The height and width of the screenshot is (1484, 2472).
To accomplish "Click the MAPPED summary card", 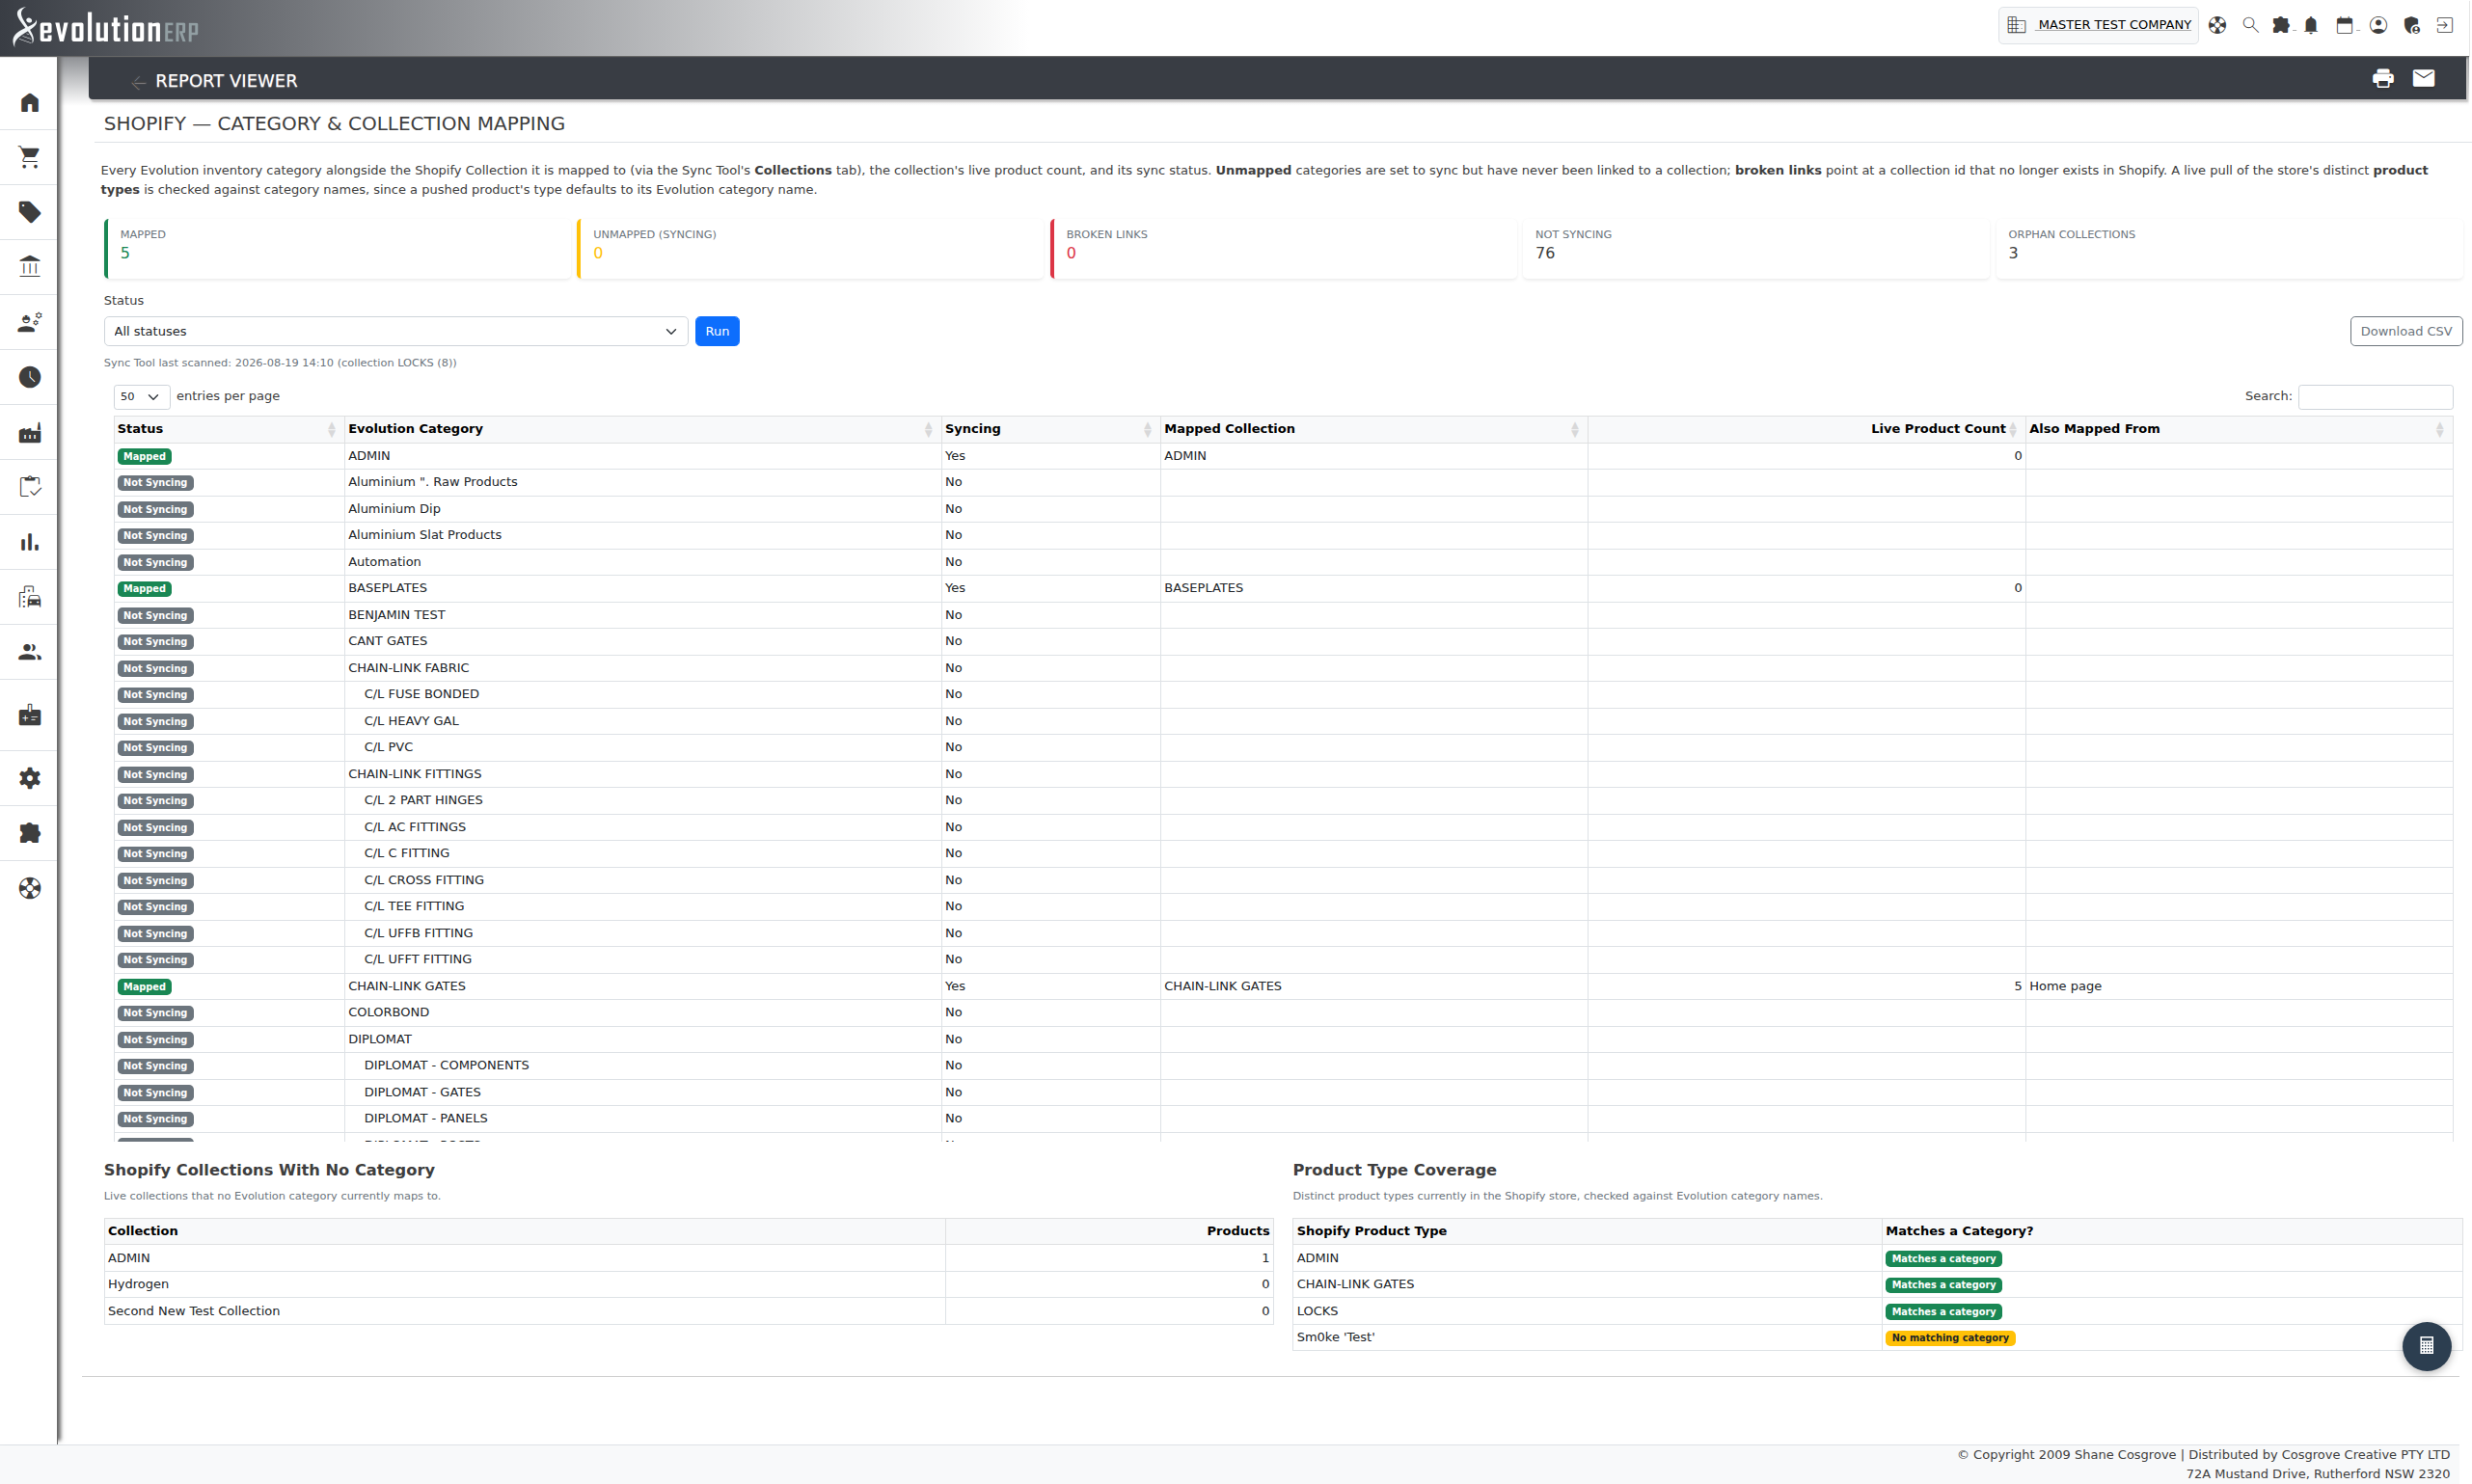I will click(337, 248).
